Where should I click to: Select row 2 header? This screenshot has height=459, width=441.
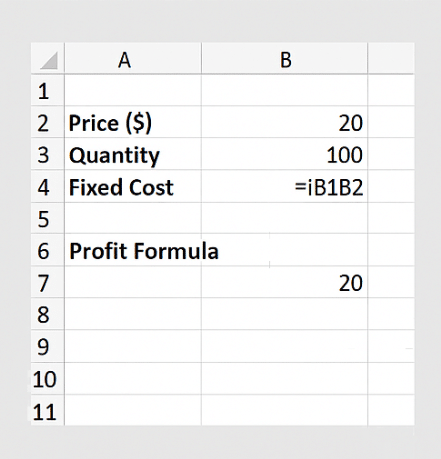[48, 122]
